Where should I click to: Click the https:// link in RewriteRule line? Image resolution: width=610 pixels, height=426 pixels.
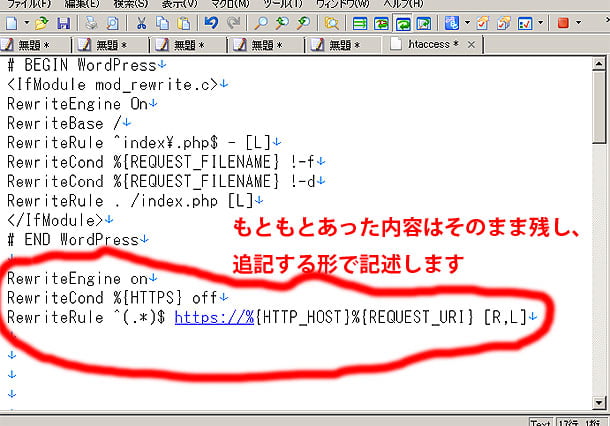(210, 318)
